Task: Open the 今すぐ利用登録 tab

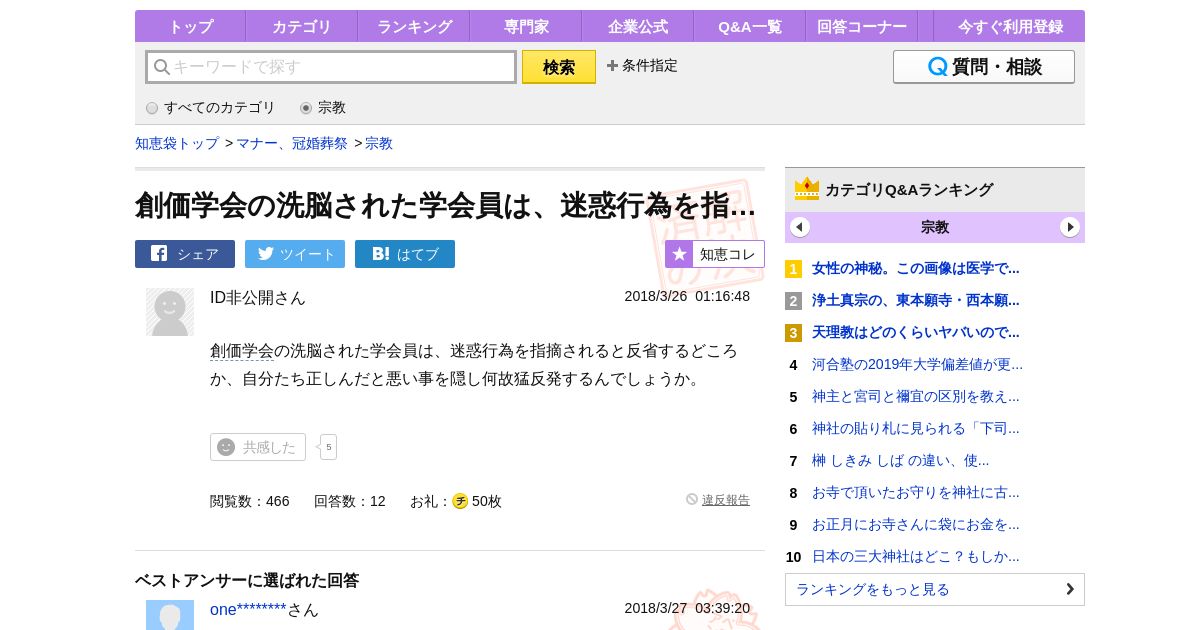Action: pyautogui.click(x=1009, y=26)
